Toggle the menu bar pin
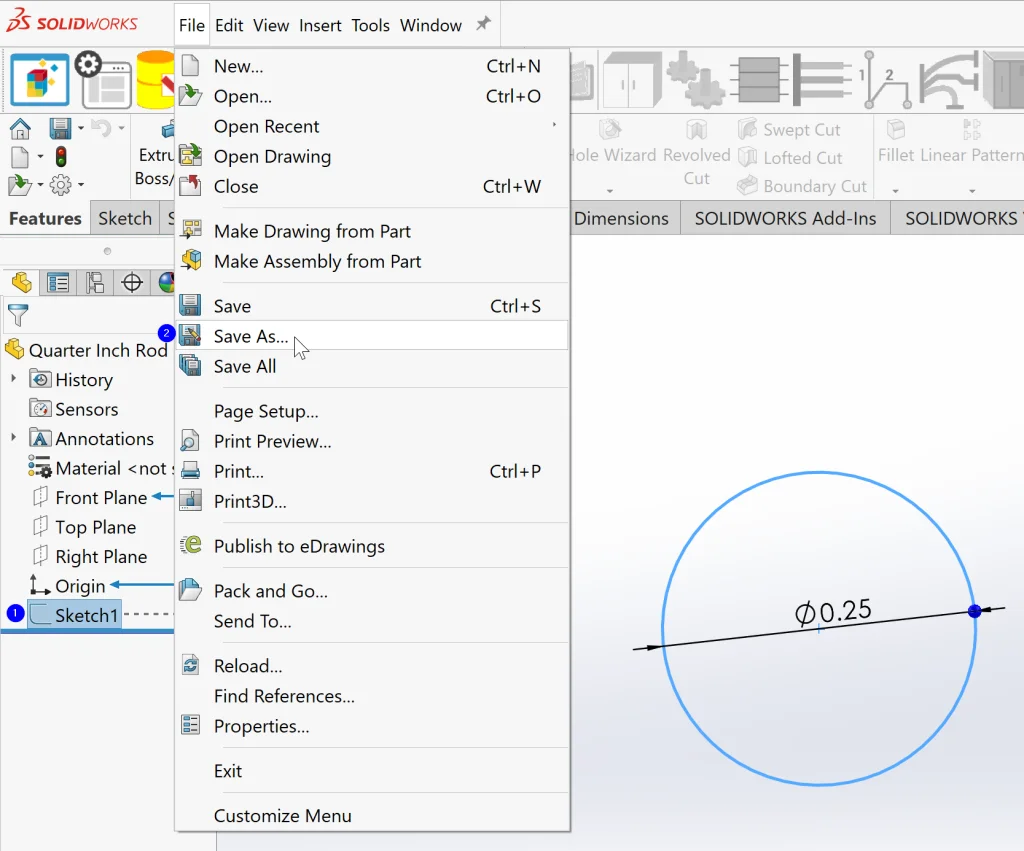The width and height of the screenshot is (1024, 851). tap(483, 25)
